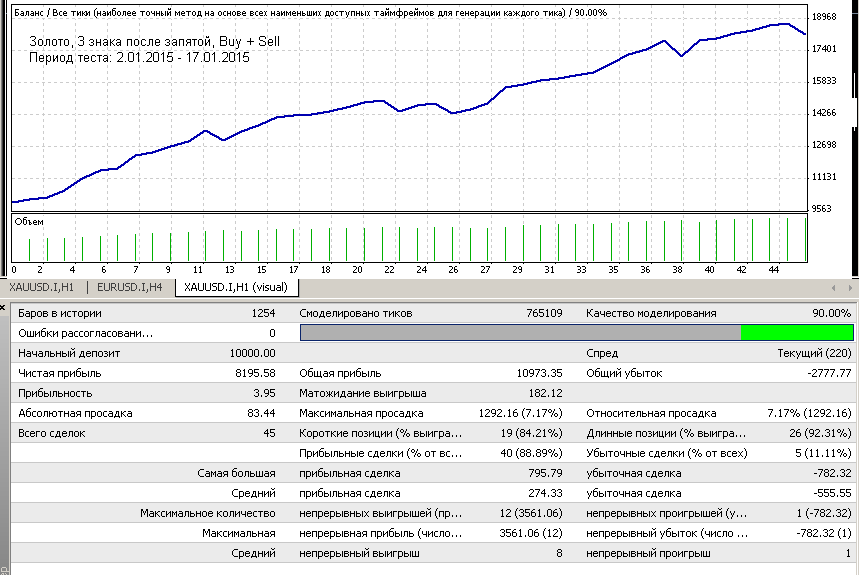Click the spread value Текущий (220)
Image resolution: width=859 pixels, height=575 pixels.
(814, 353)
